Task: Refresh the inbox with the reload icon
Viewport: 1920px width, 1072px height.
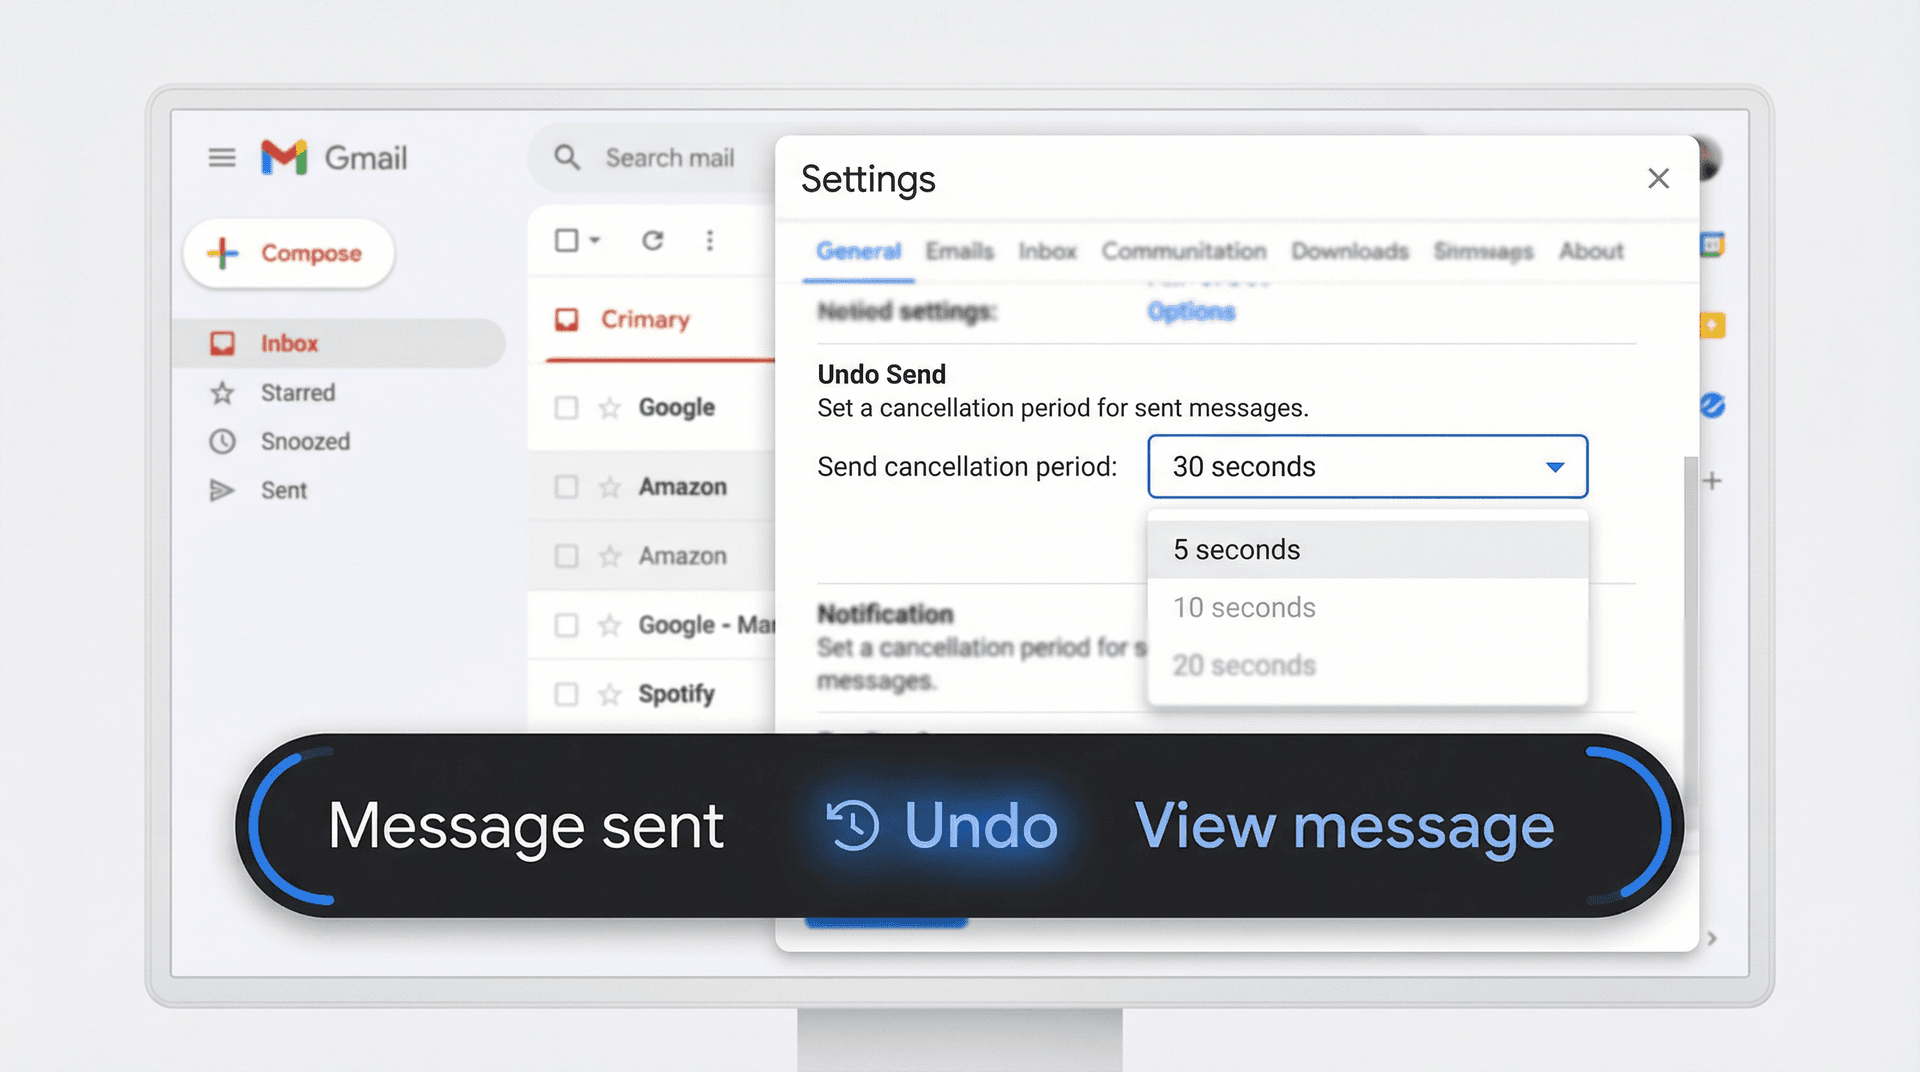Action: pyautogui.click(x=652, y=240)
